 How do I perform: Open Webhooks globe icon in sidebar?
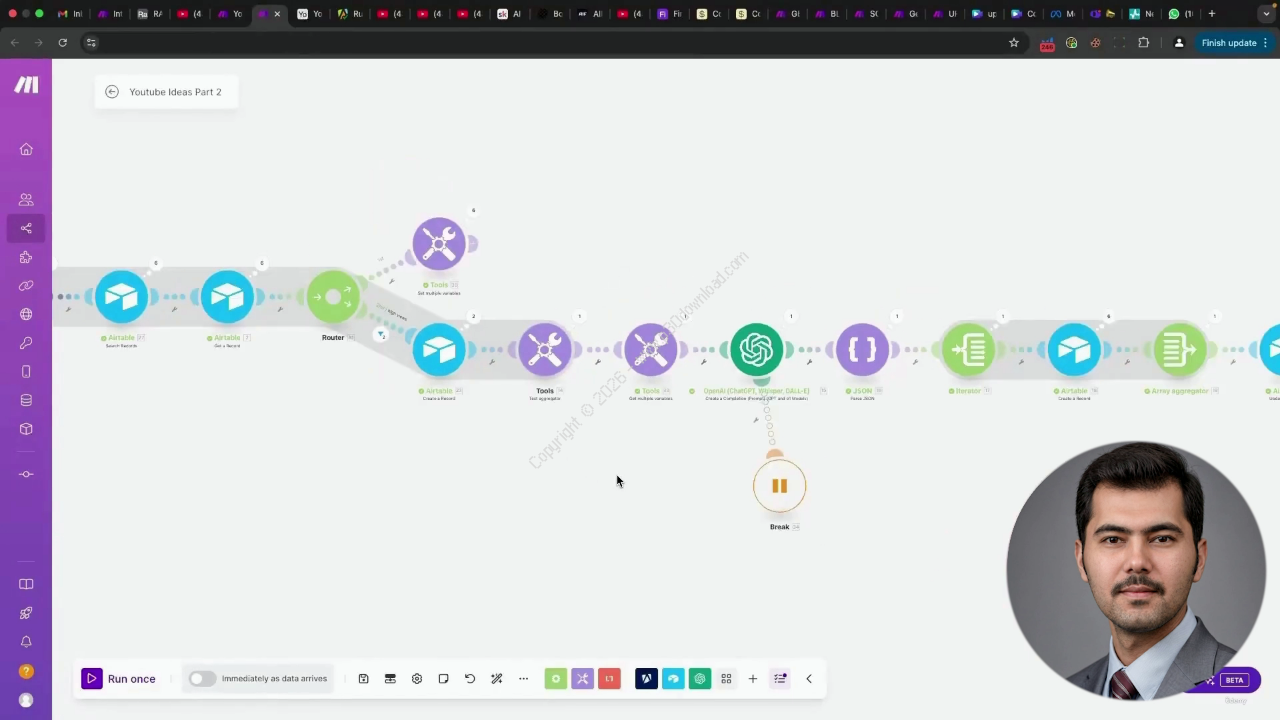coord(26,314)
